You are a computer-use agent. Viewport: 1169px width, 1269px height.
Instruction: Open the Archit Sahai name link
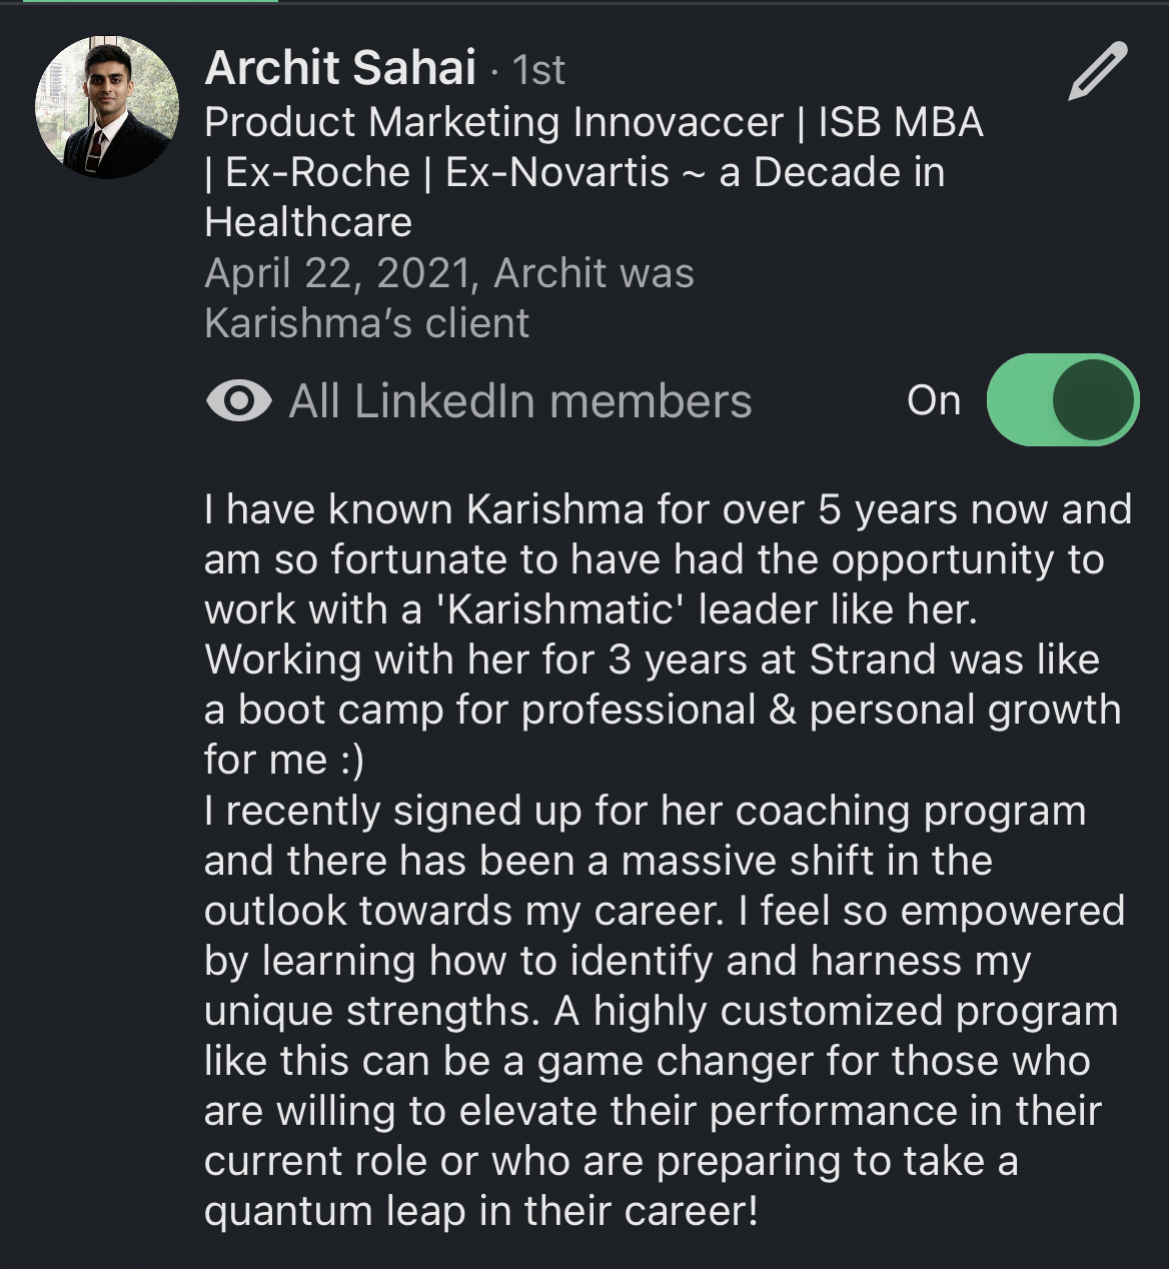pos(340,68)
